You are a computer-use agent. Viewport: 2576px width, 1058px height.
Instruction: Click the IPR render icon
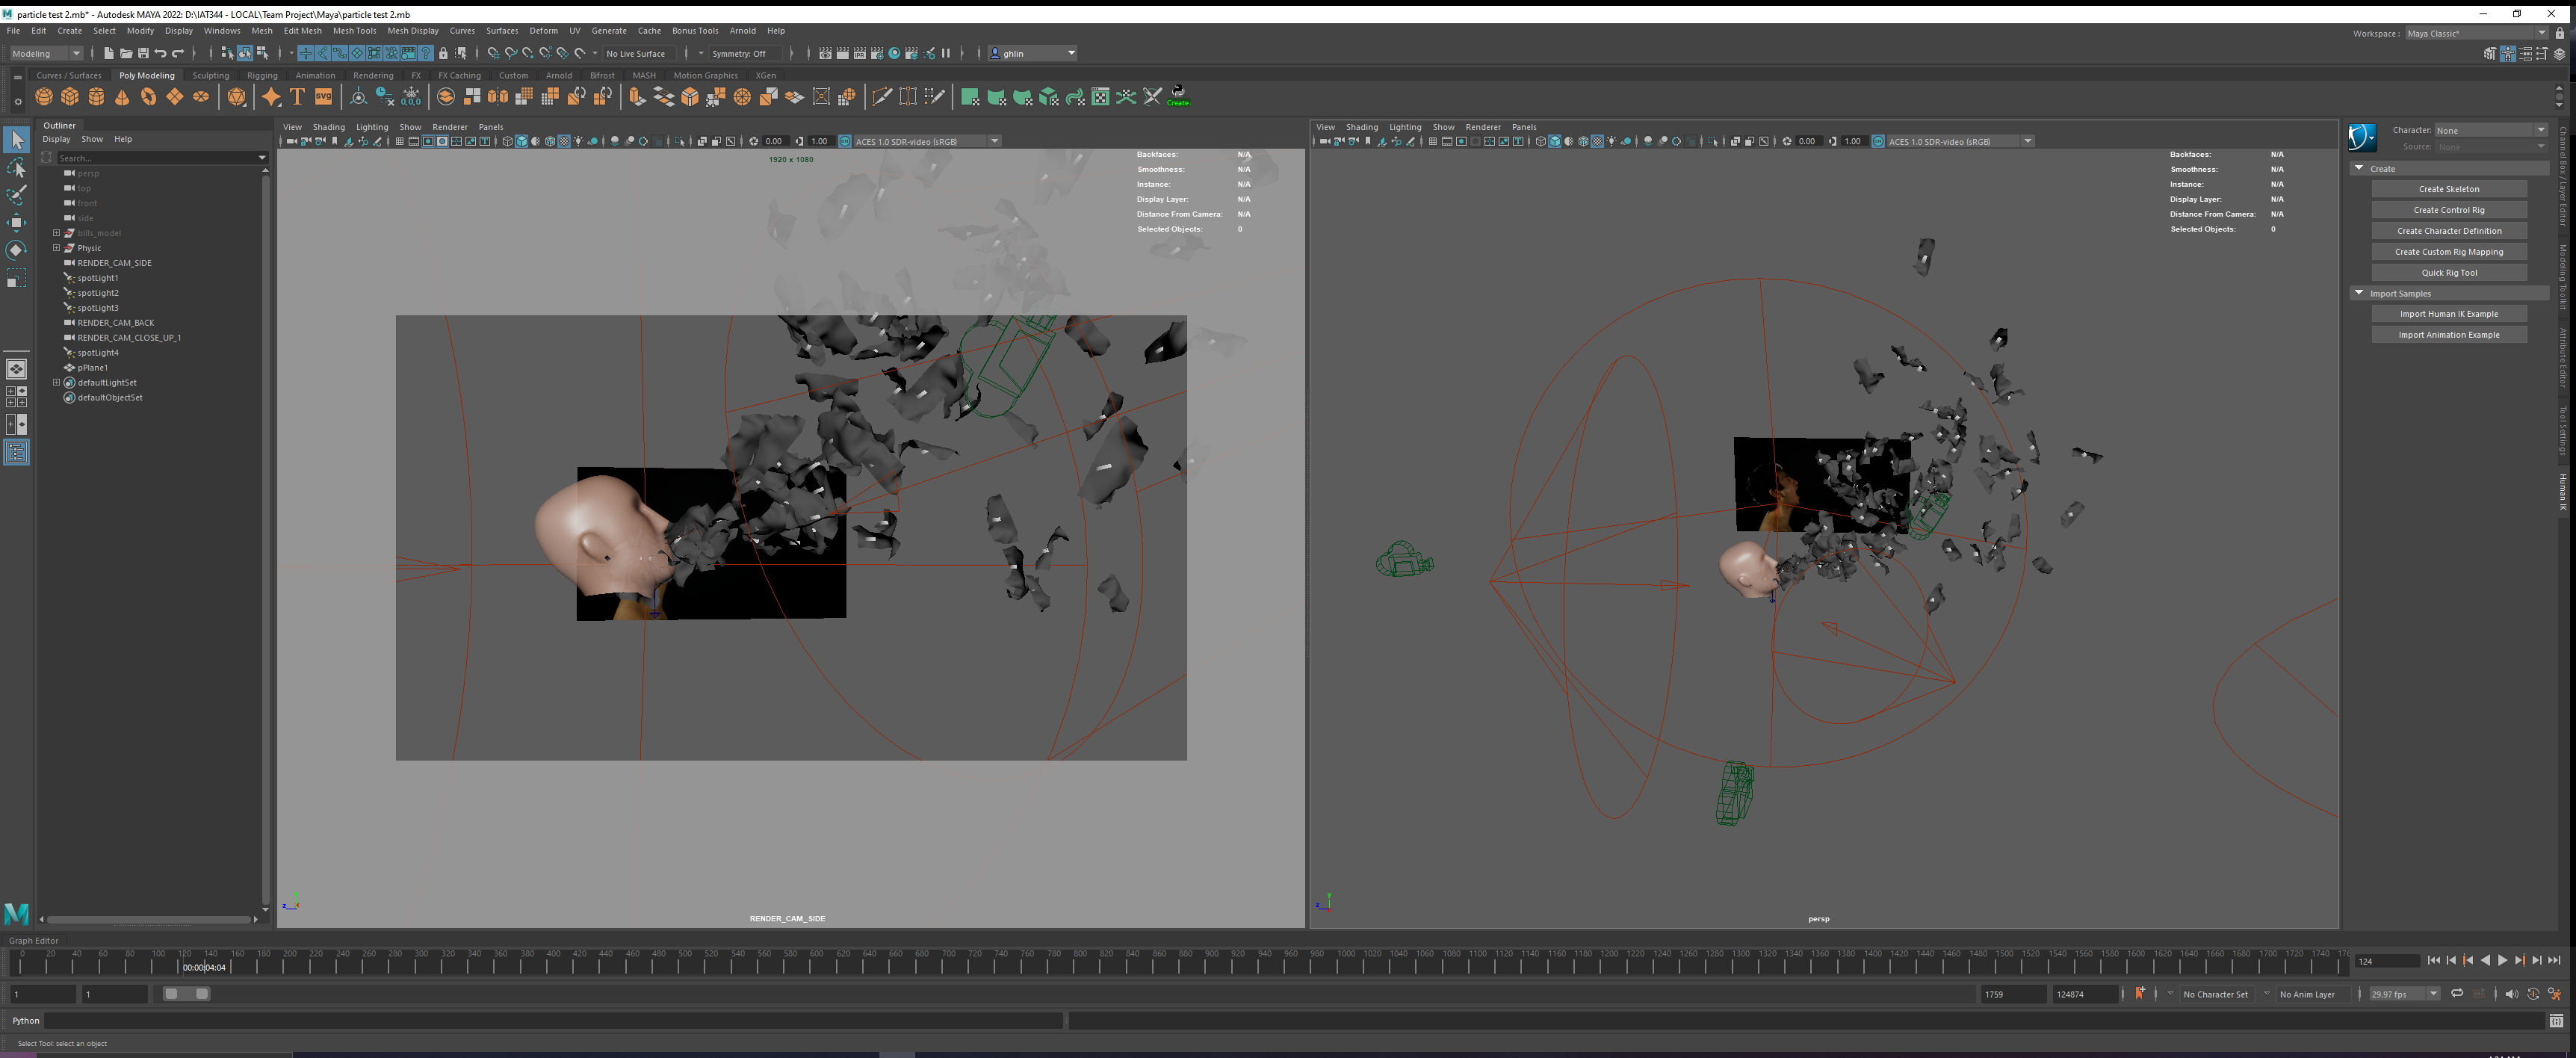pyautogui.click(x=860, y=54)
